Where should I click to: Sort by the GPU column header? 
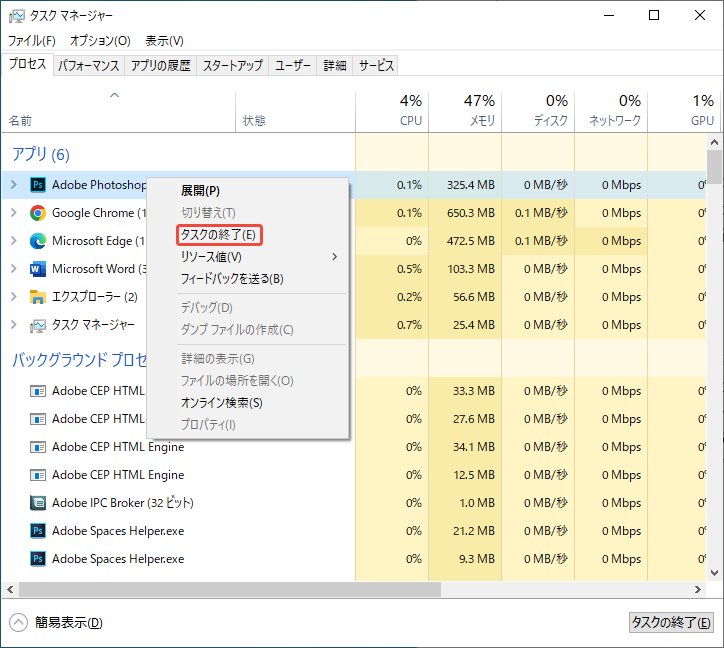click(684, 111)
